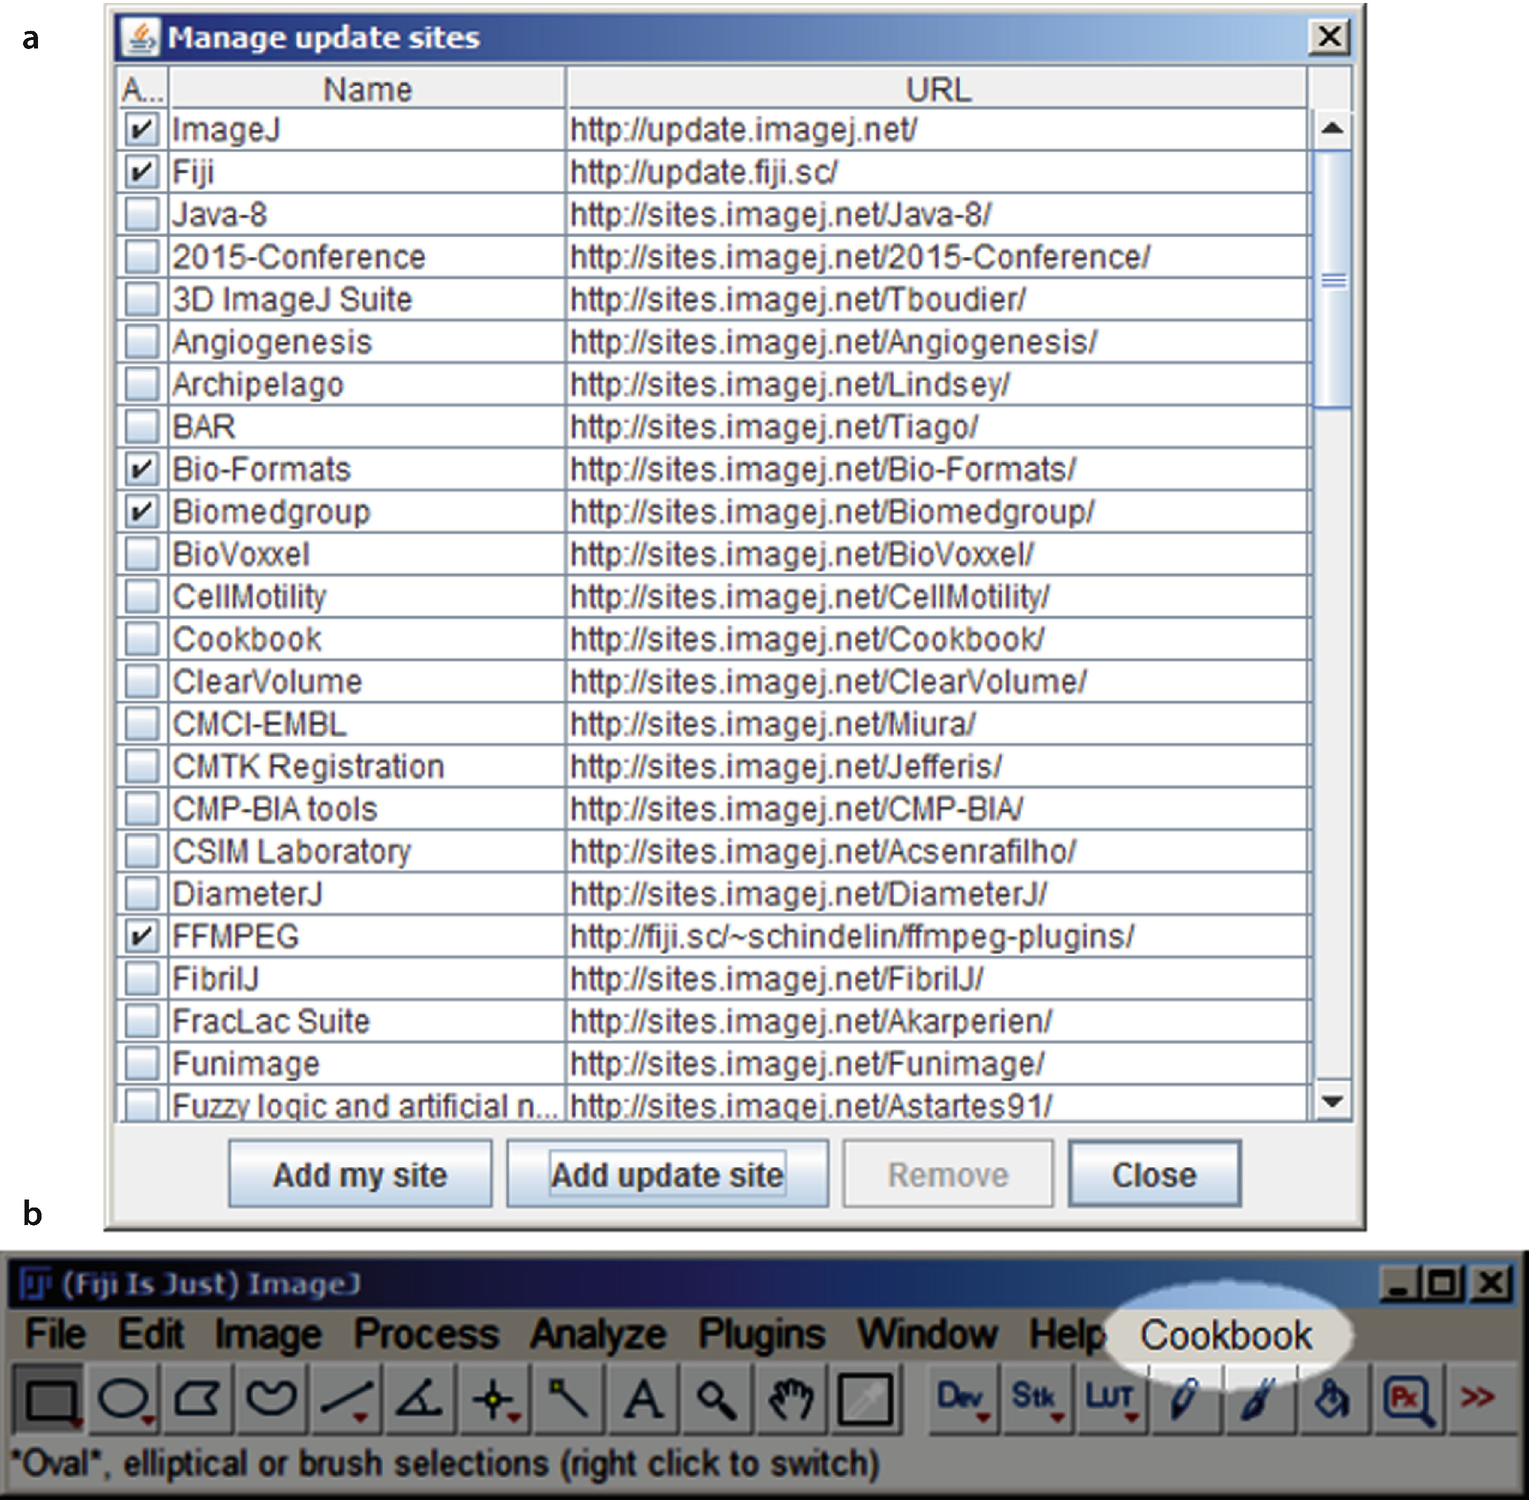Select the Wand tracing tool
1529x1500 pixels.
pos(568,1399)
